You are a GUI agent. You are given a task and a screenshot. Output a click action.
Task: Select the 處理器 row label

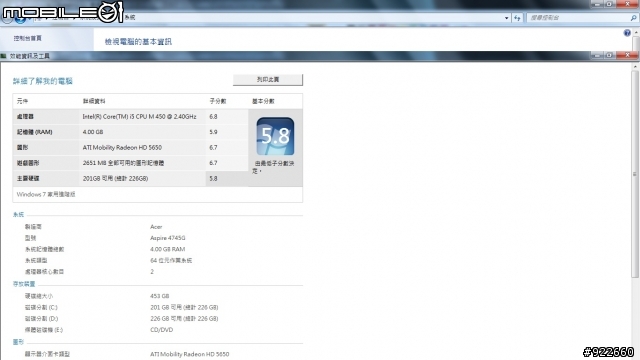click(25, 117)
